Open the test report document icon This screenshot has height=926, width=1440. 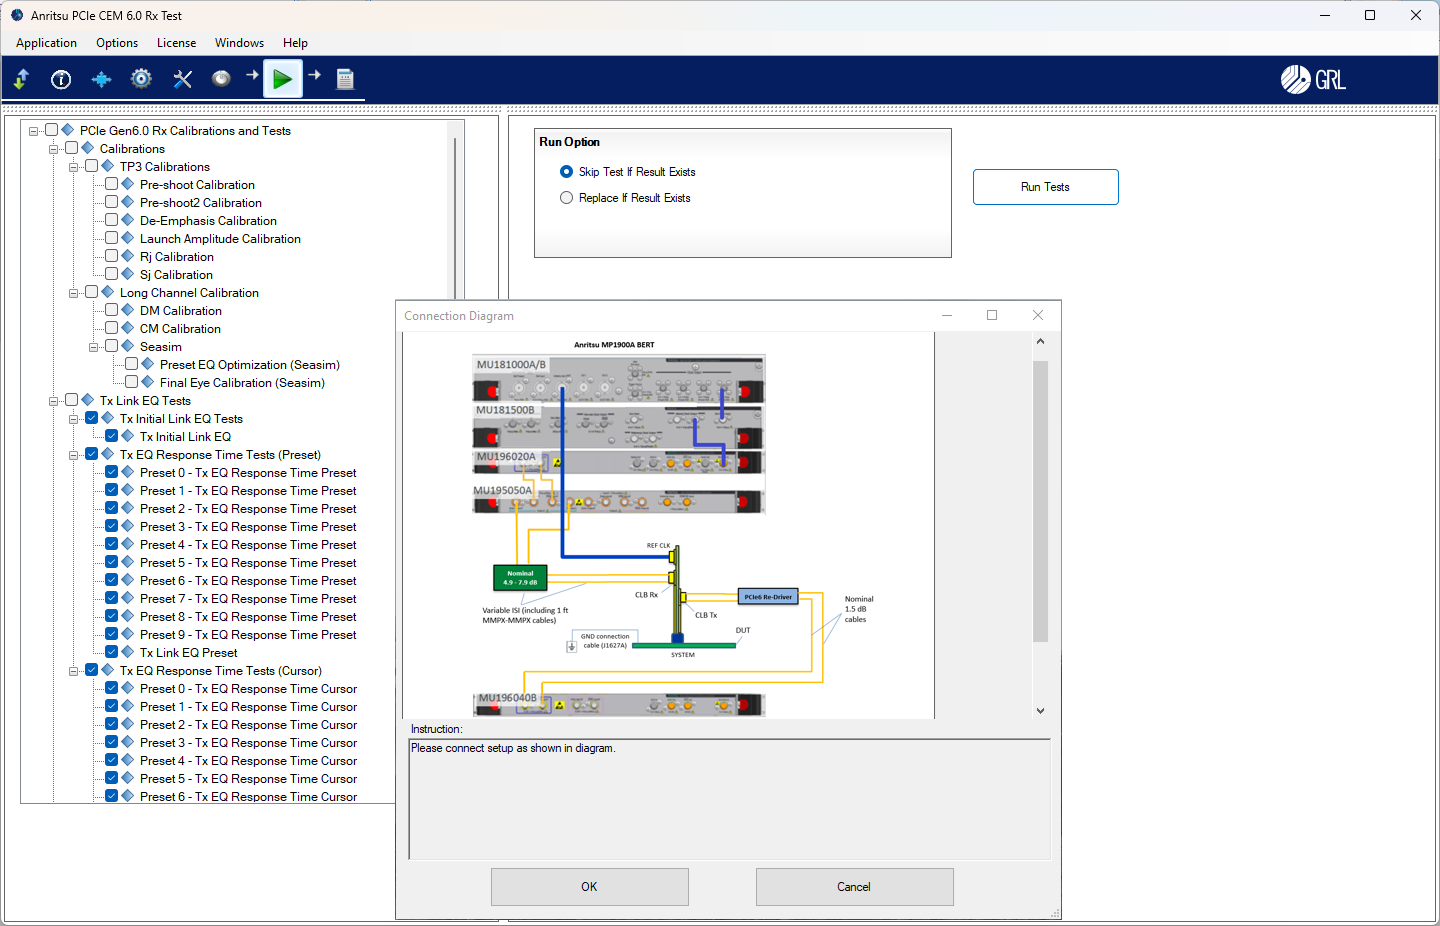pyautogui.click(x=345, y=78)
